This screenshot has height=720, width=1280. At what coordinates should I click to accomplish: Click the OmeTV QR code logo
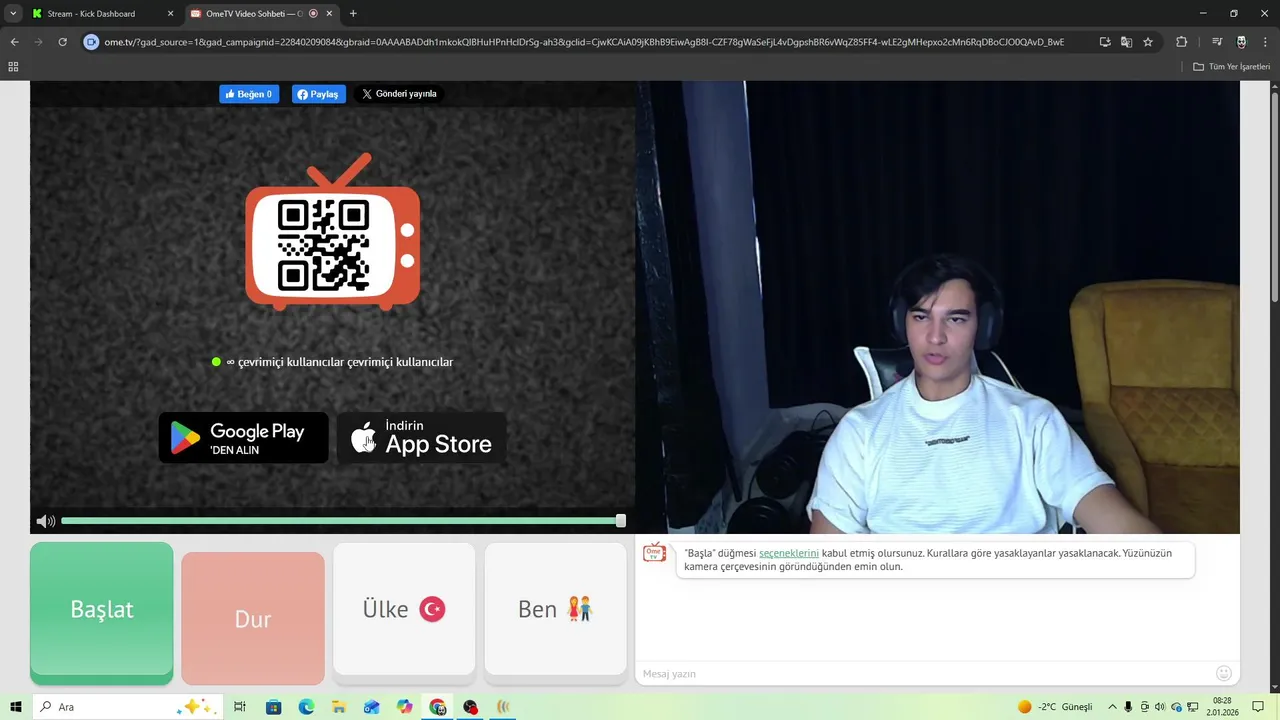[332, 232]
